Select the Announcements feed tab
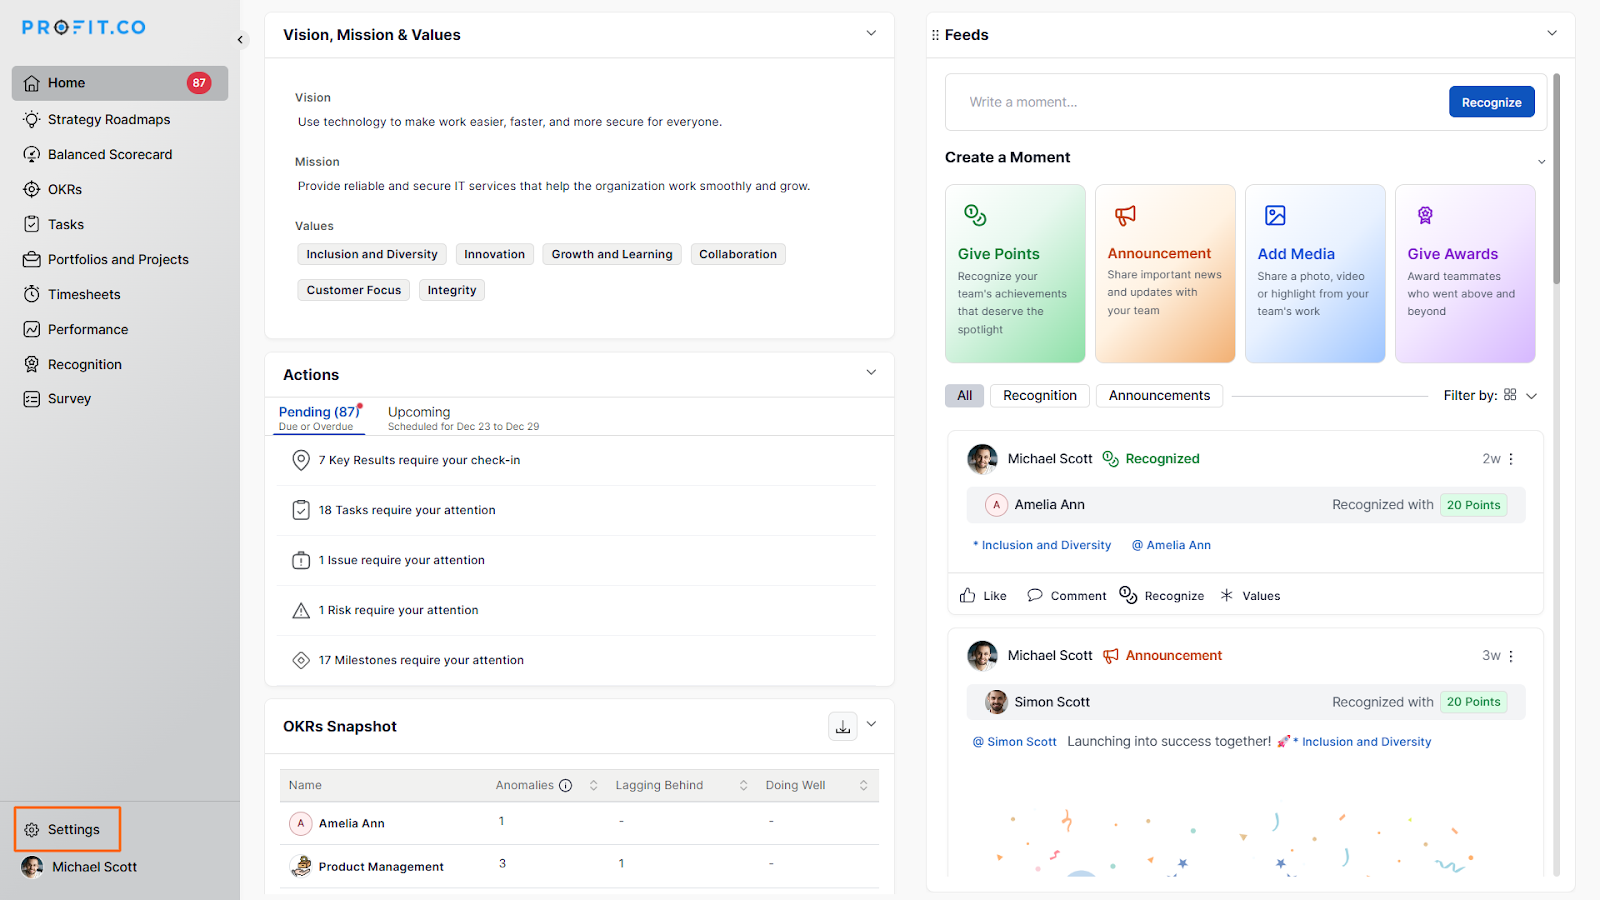The width and height of the screenshot is (1600, 900). click(x=1159, y=395)
